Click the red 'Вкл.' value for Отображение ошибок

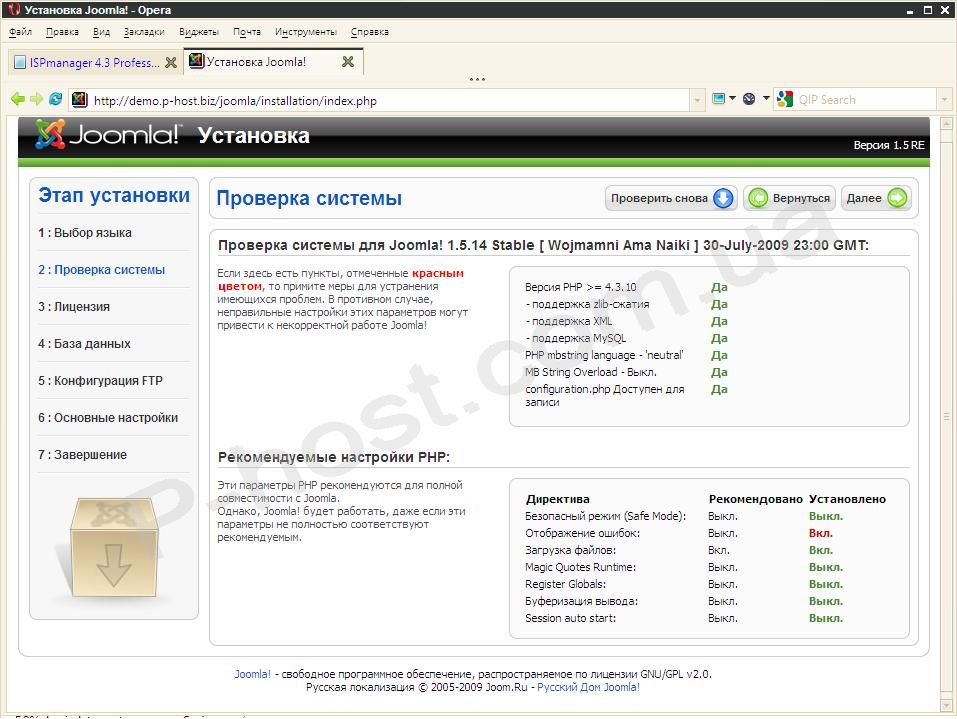[x=821, y=533]
